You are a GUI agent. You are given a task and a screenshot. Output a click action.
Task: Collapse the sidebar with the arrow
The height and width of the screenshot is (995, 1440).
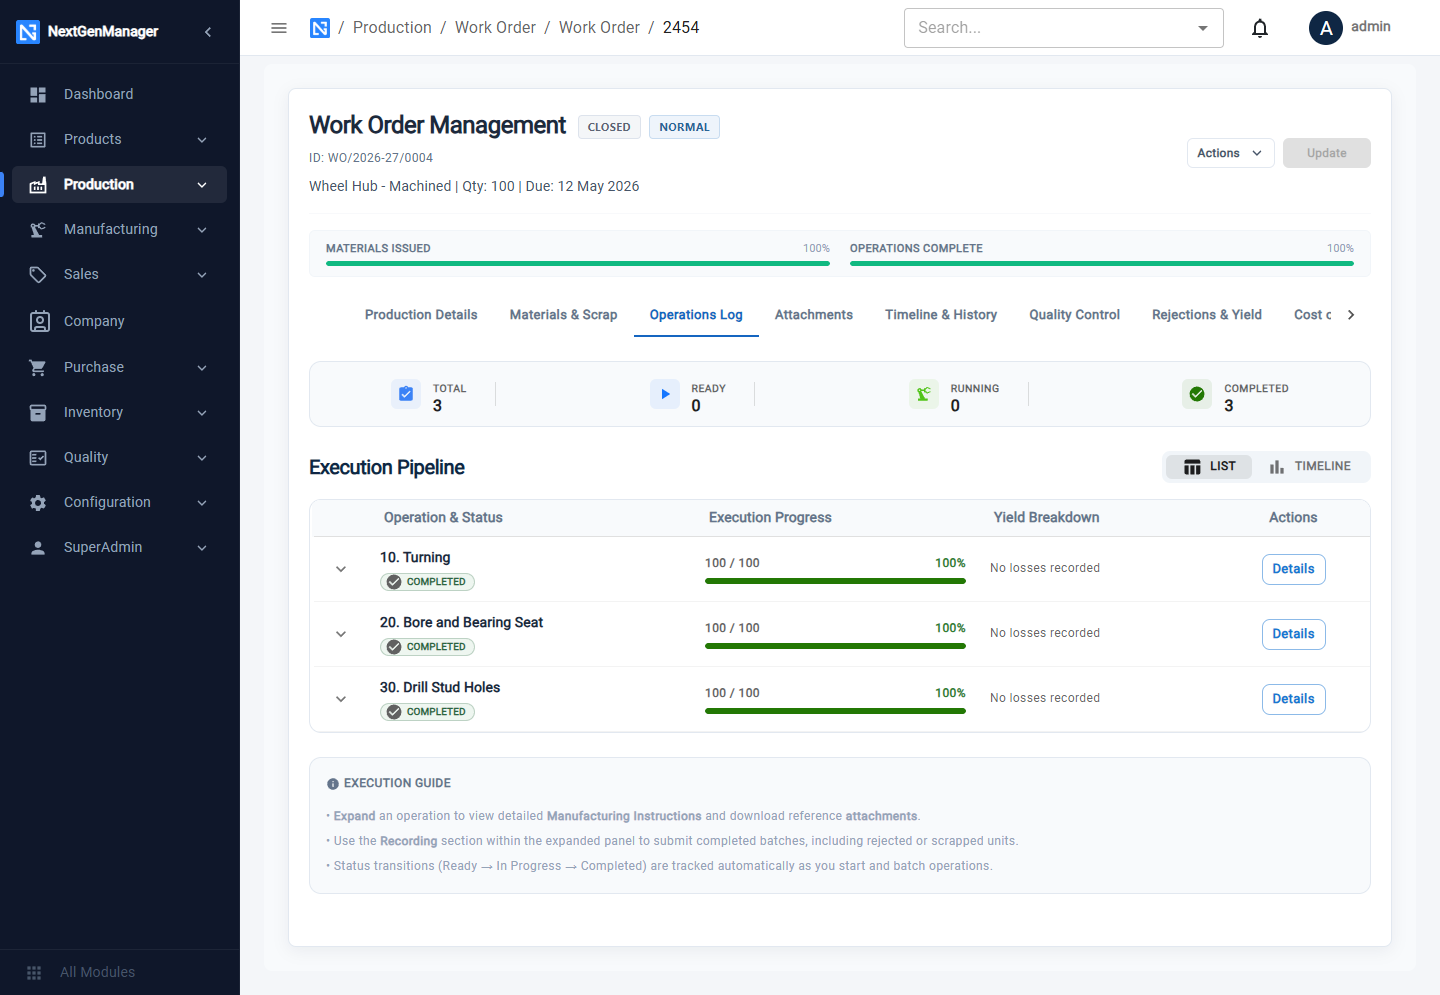pos(208,32)
